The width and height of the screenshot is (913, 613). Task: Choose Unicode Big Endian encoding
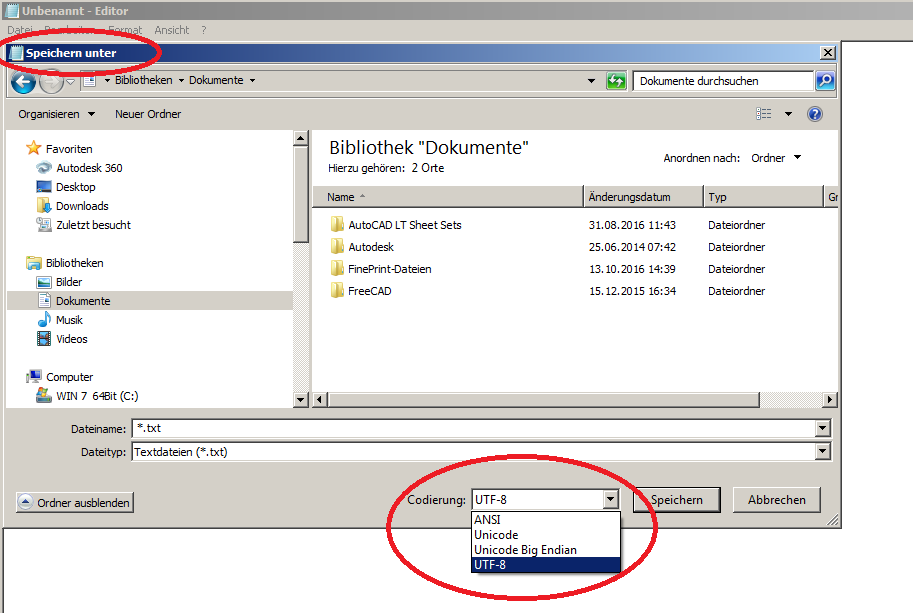(525, 550)
